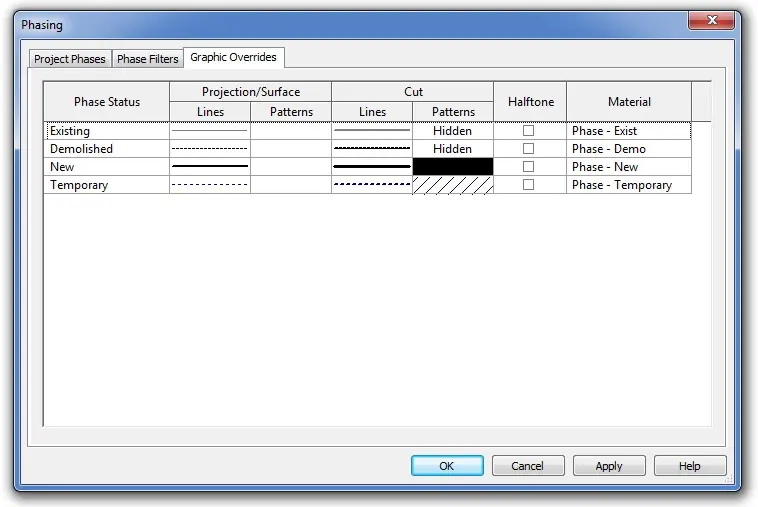Tick Halftone checkbox in Temporary row

click(x=528, y=185)
